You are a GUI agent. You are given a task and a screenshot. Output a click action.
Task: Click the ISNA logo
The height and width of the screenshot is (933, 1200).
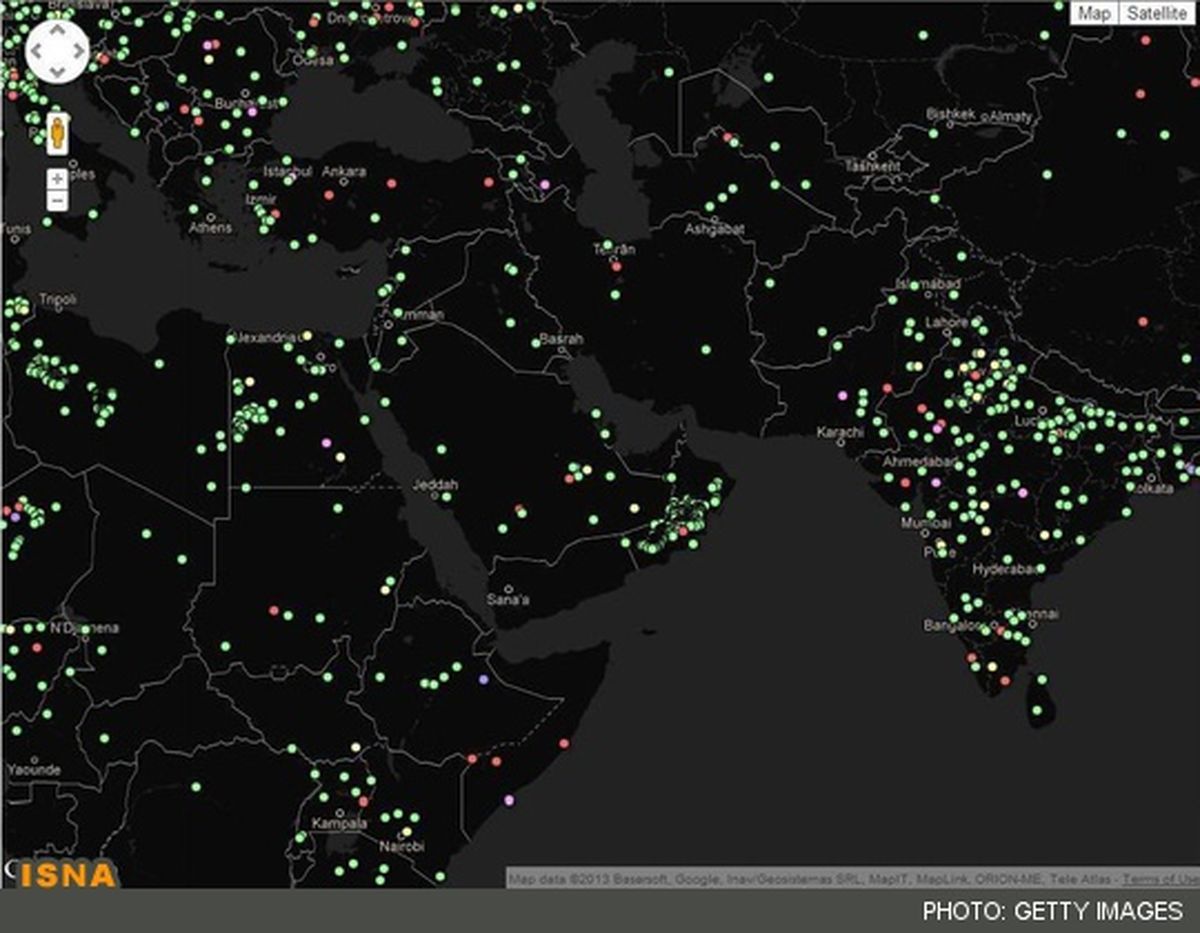(66, 874)
